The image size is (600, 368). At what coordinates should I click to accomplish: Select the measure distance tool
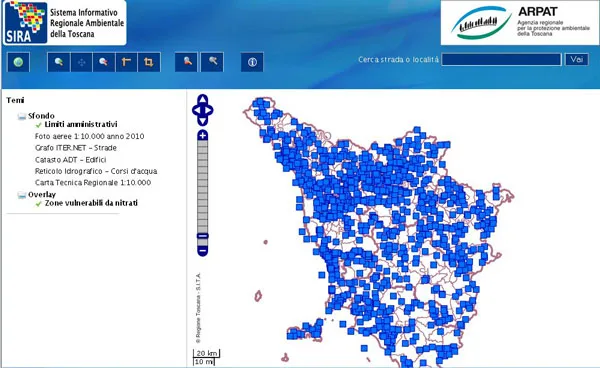(126, 62)
